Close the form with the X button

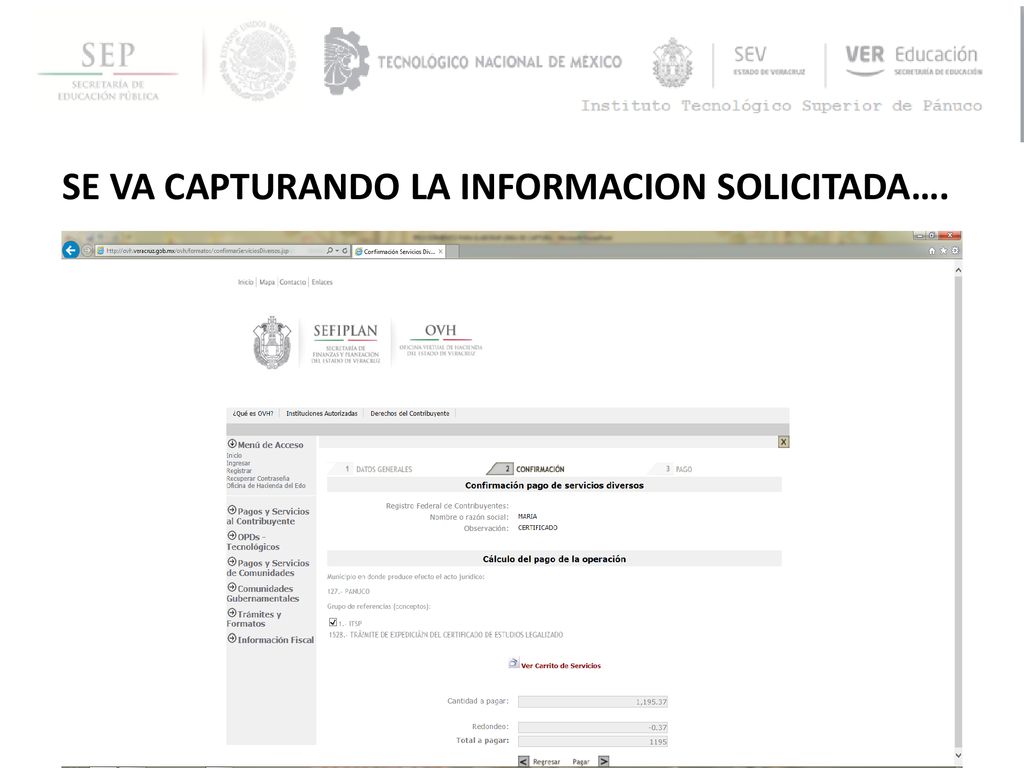(x=784, y=442)
